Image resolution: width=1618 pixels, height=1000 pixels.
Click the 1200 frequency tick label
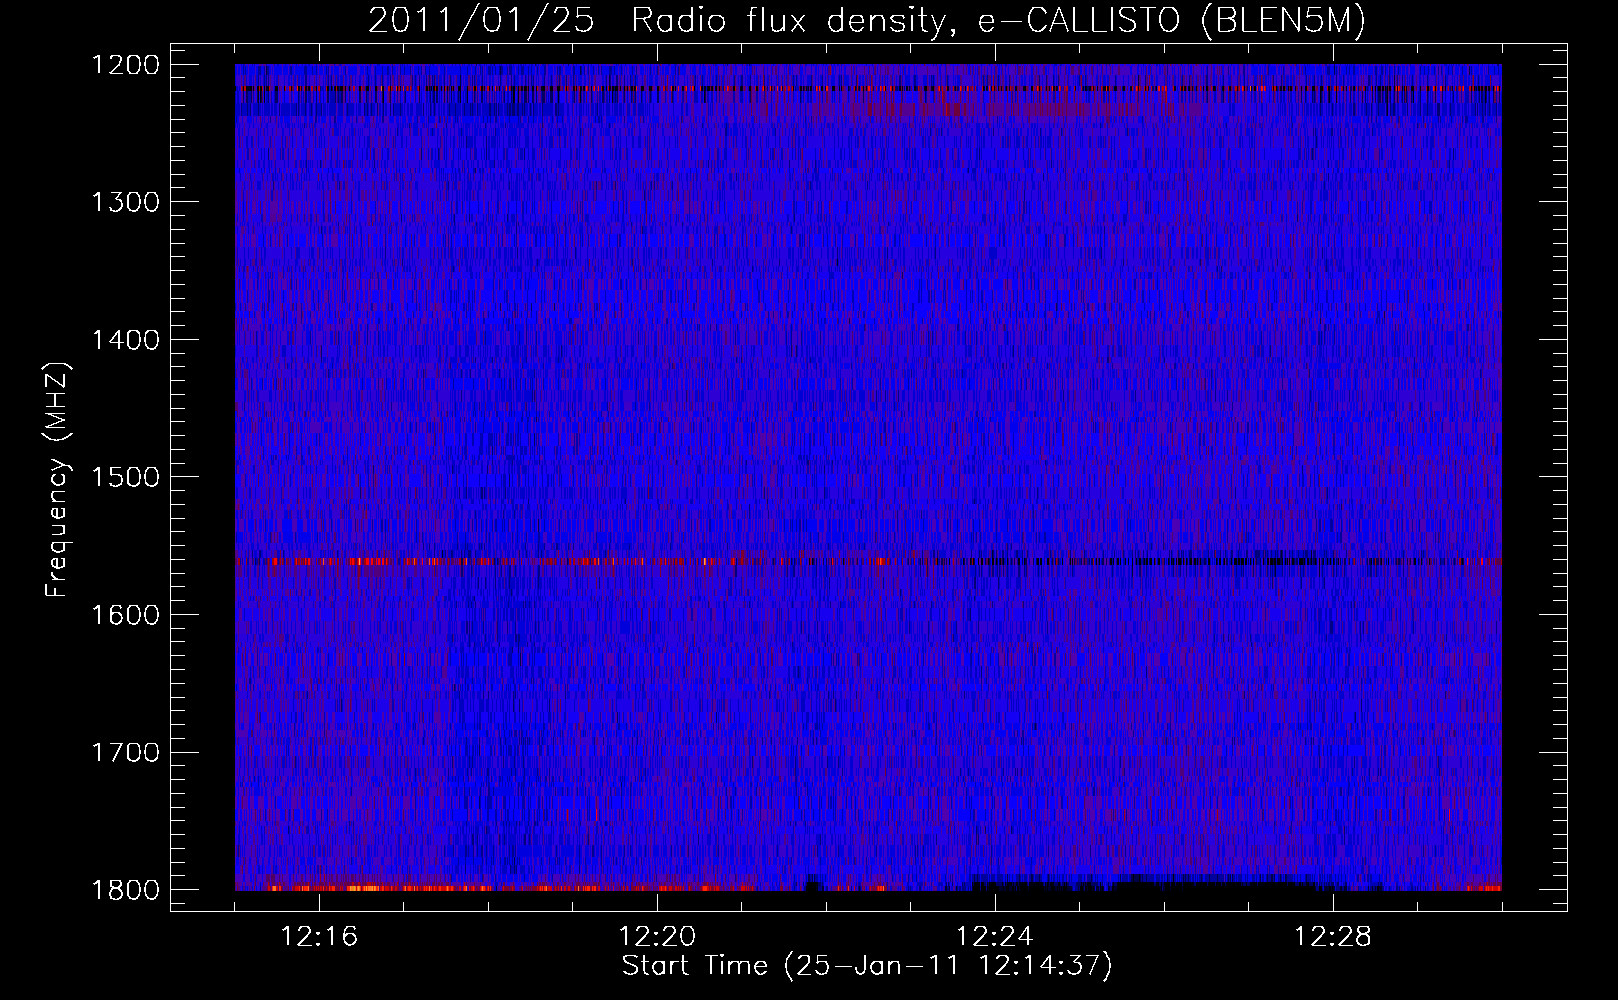125,65
